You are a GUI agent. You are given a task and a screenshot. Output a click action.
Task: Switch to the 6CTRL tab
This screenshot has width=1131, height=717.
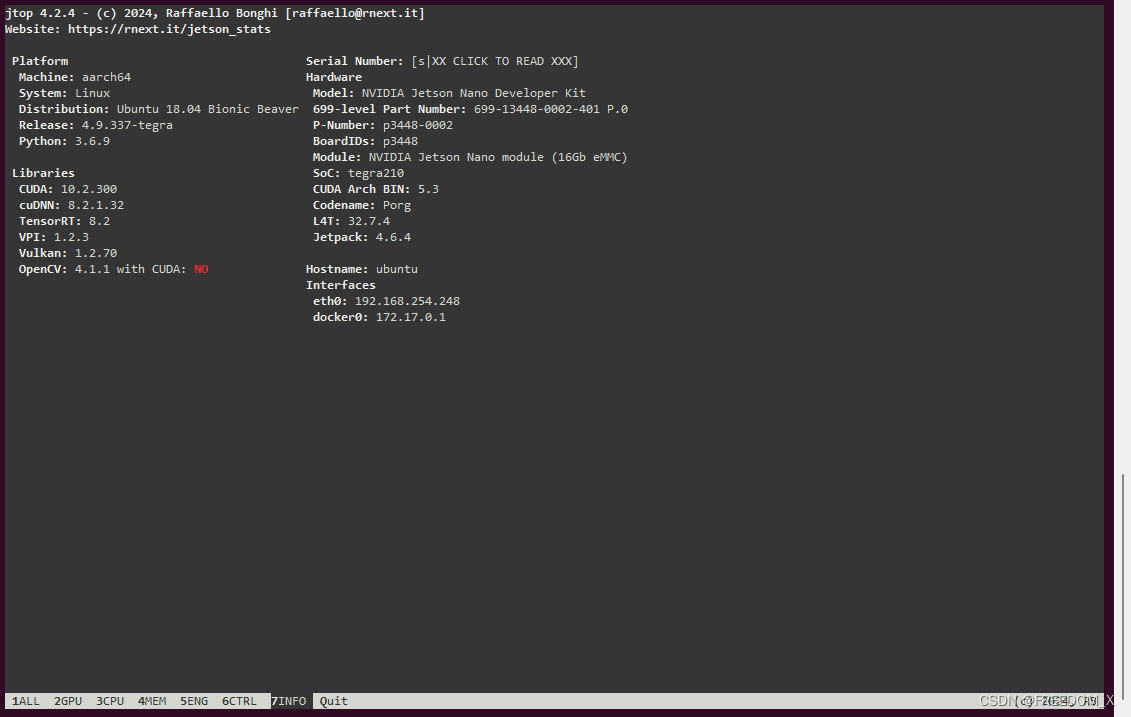[239, 701]
